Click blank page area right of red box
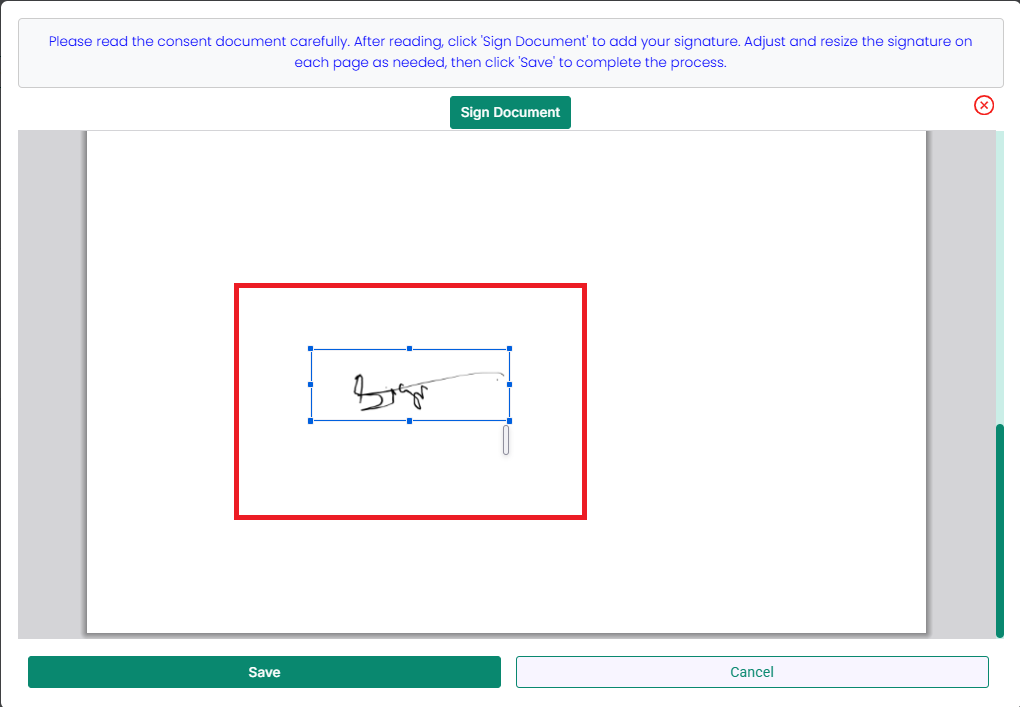Image resolution: width=1020 pixels, height=707 pixels. 750,400
